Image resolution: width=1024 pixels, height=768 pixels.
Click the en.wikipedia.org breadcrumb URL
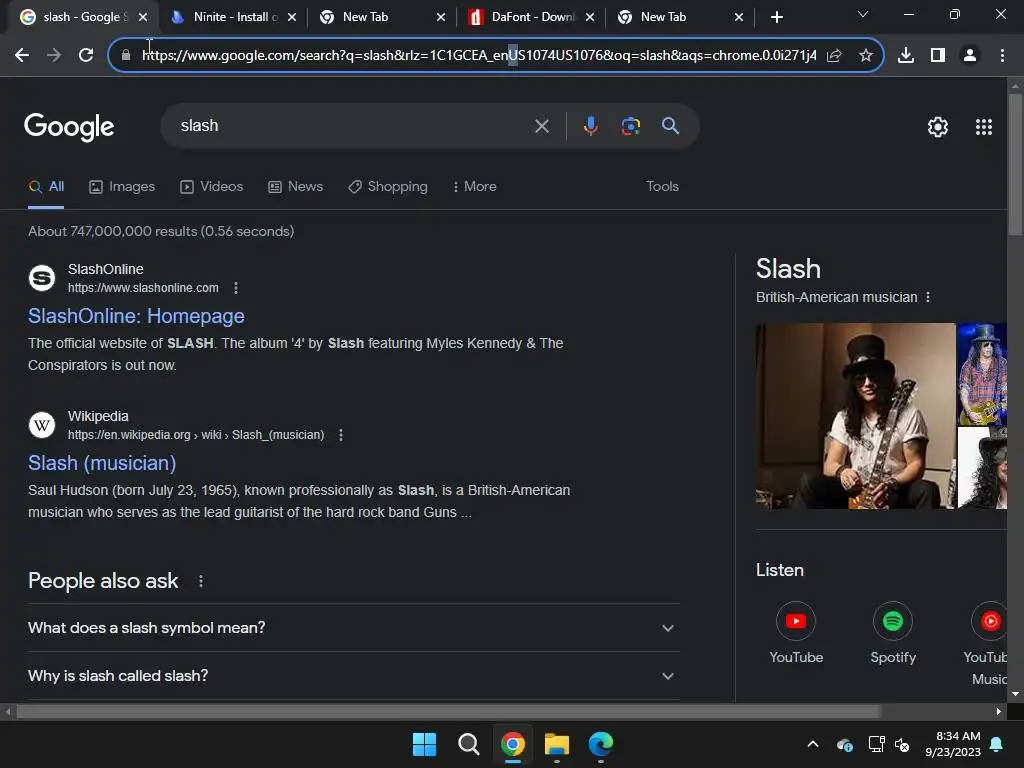point(196,435)
